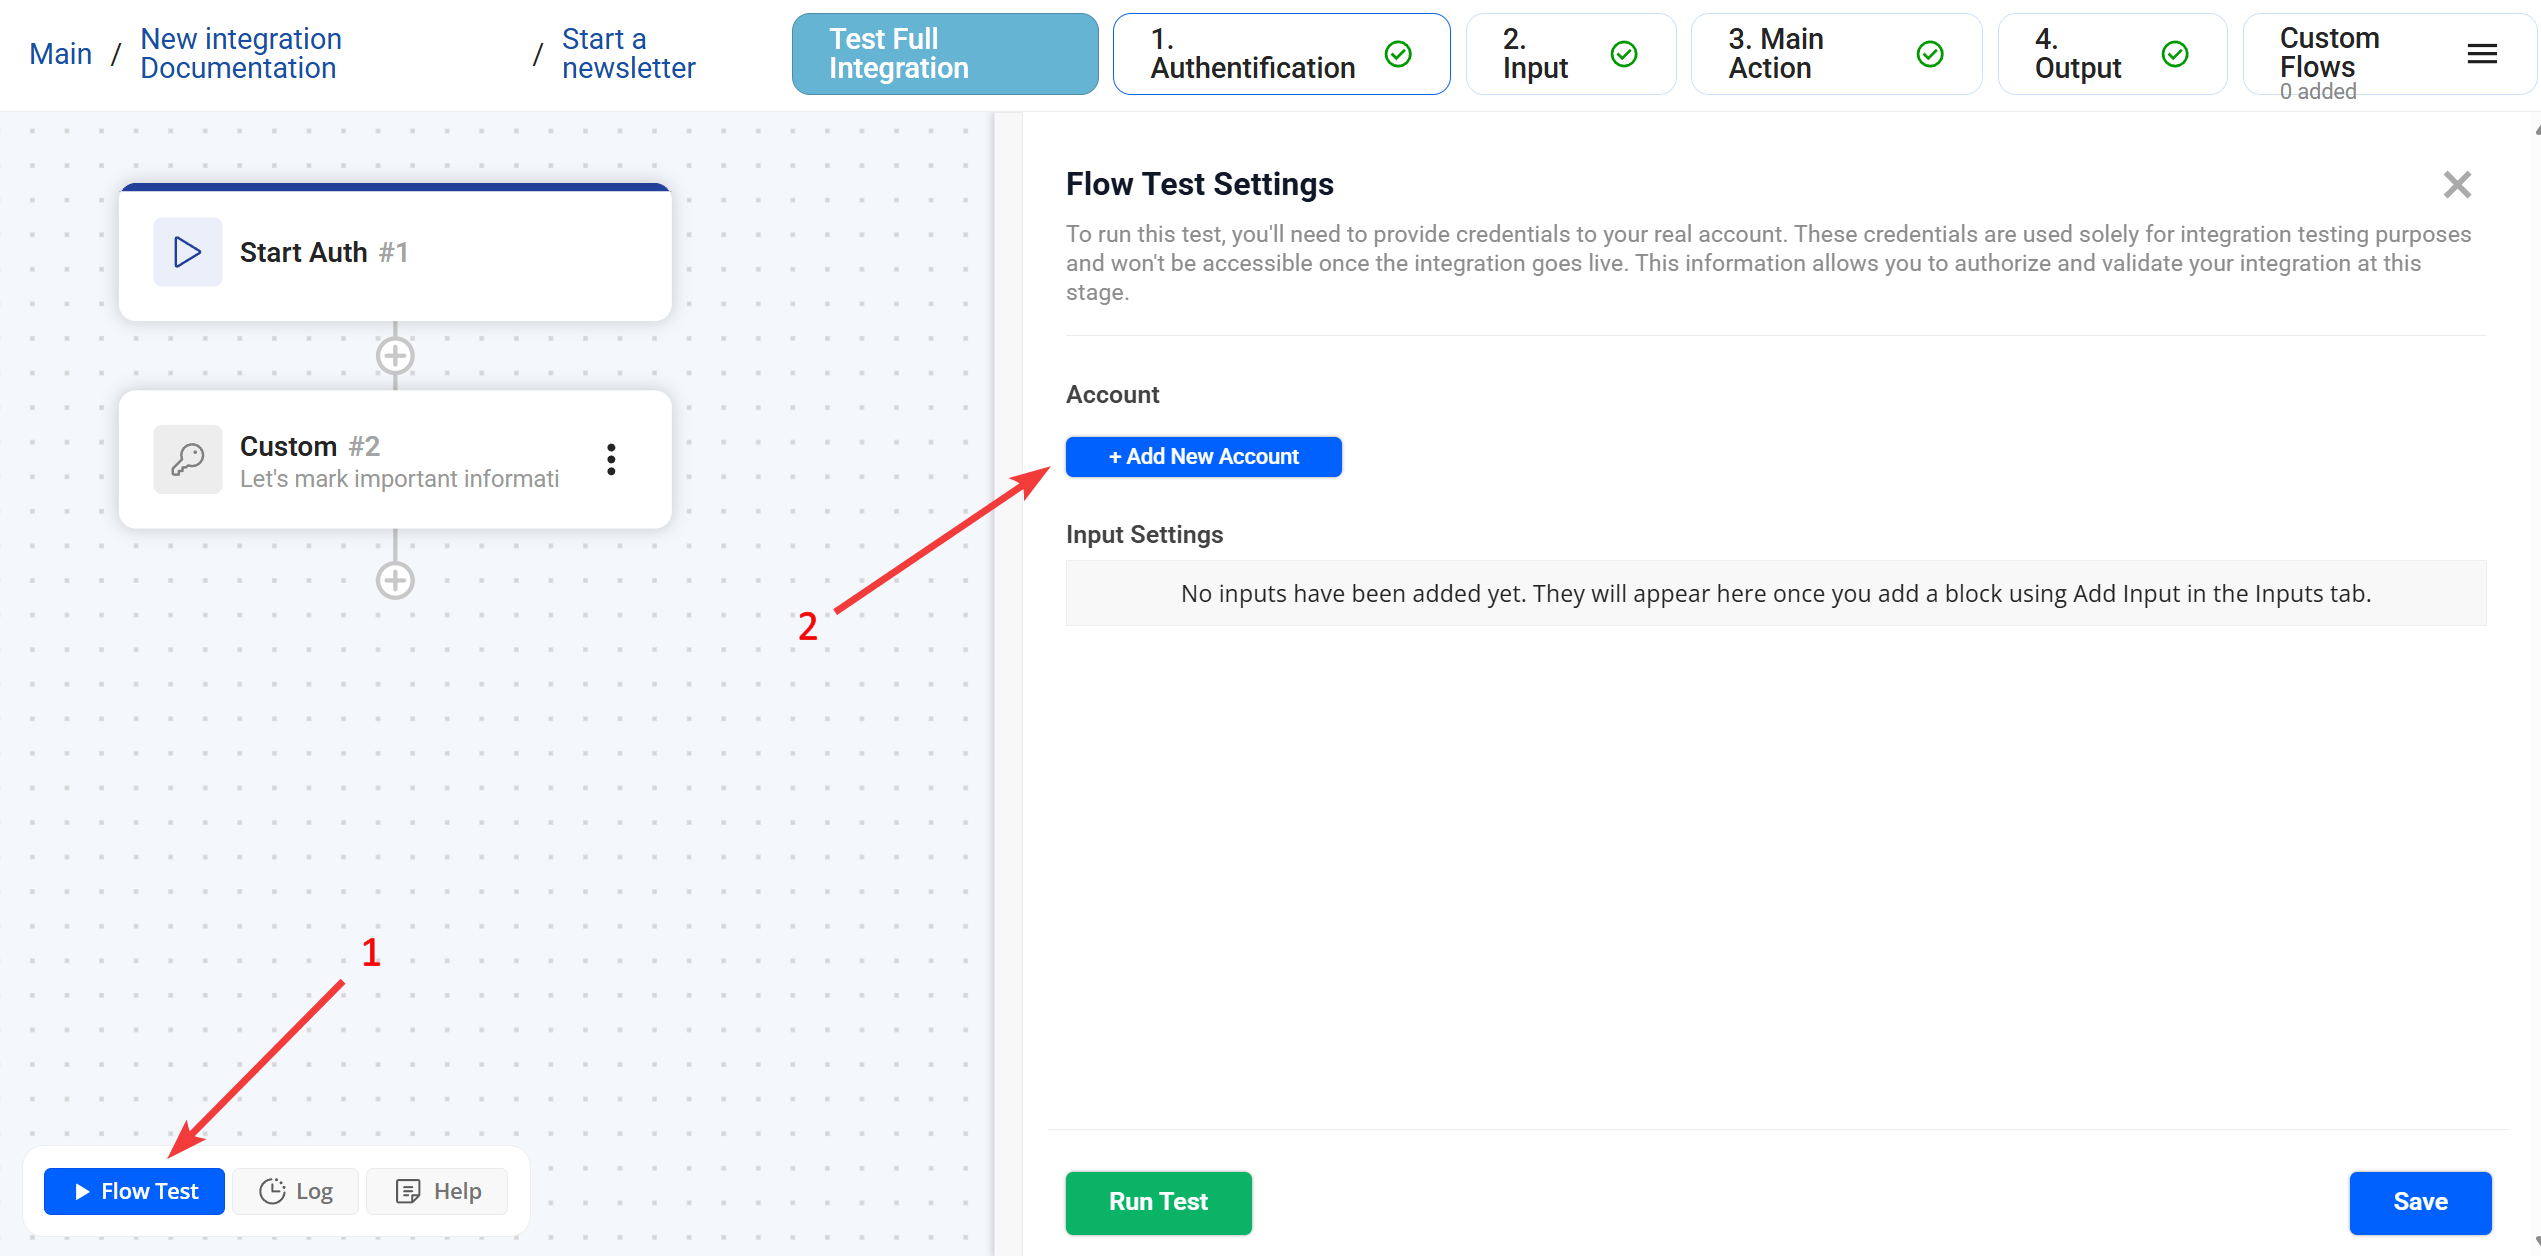Screen dimensions: 2541x1256
Task: Open the Log clock icon button
Action: 296,1191
